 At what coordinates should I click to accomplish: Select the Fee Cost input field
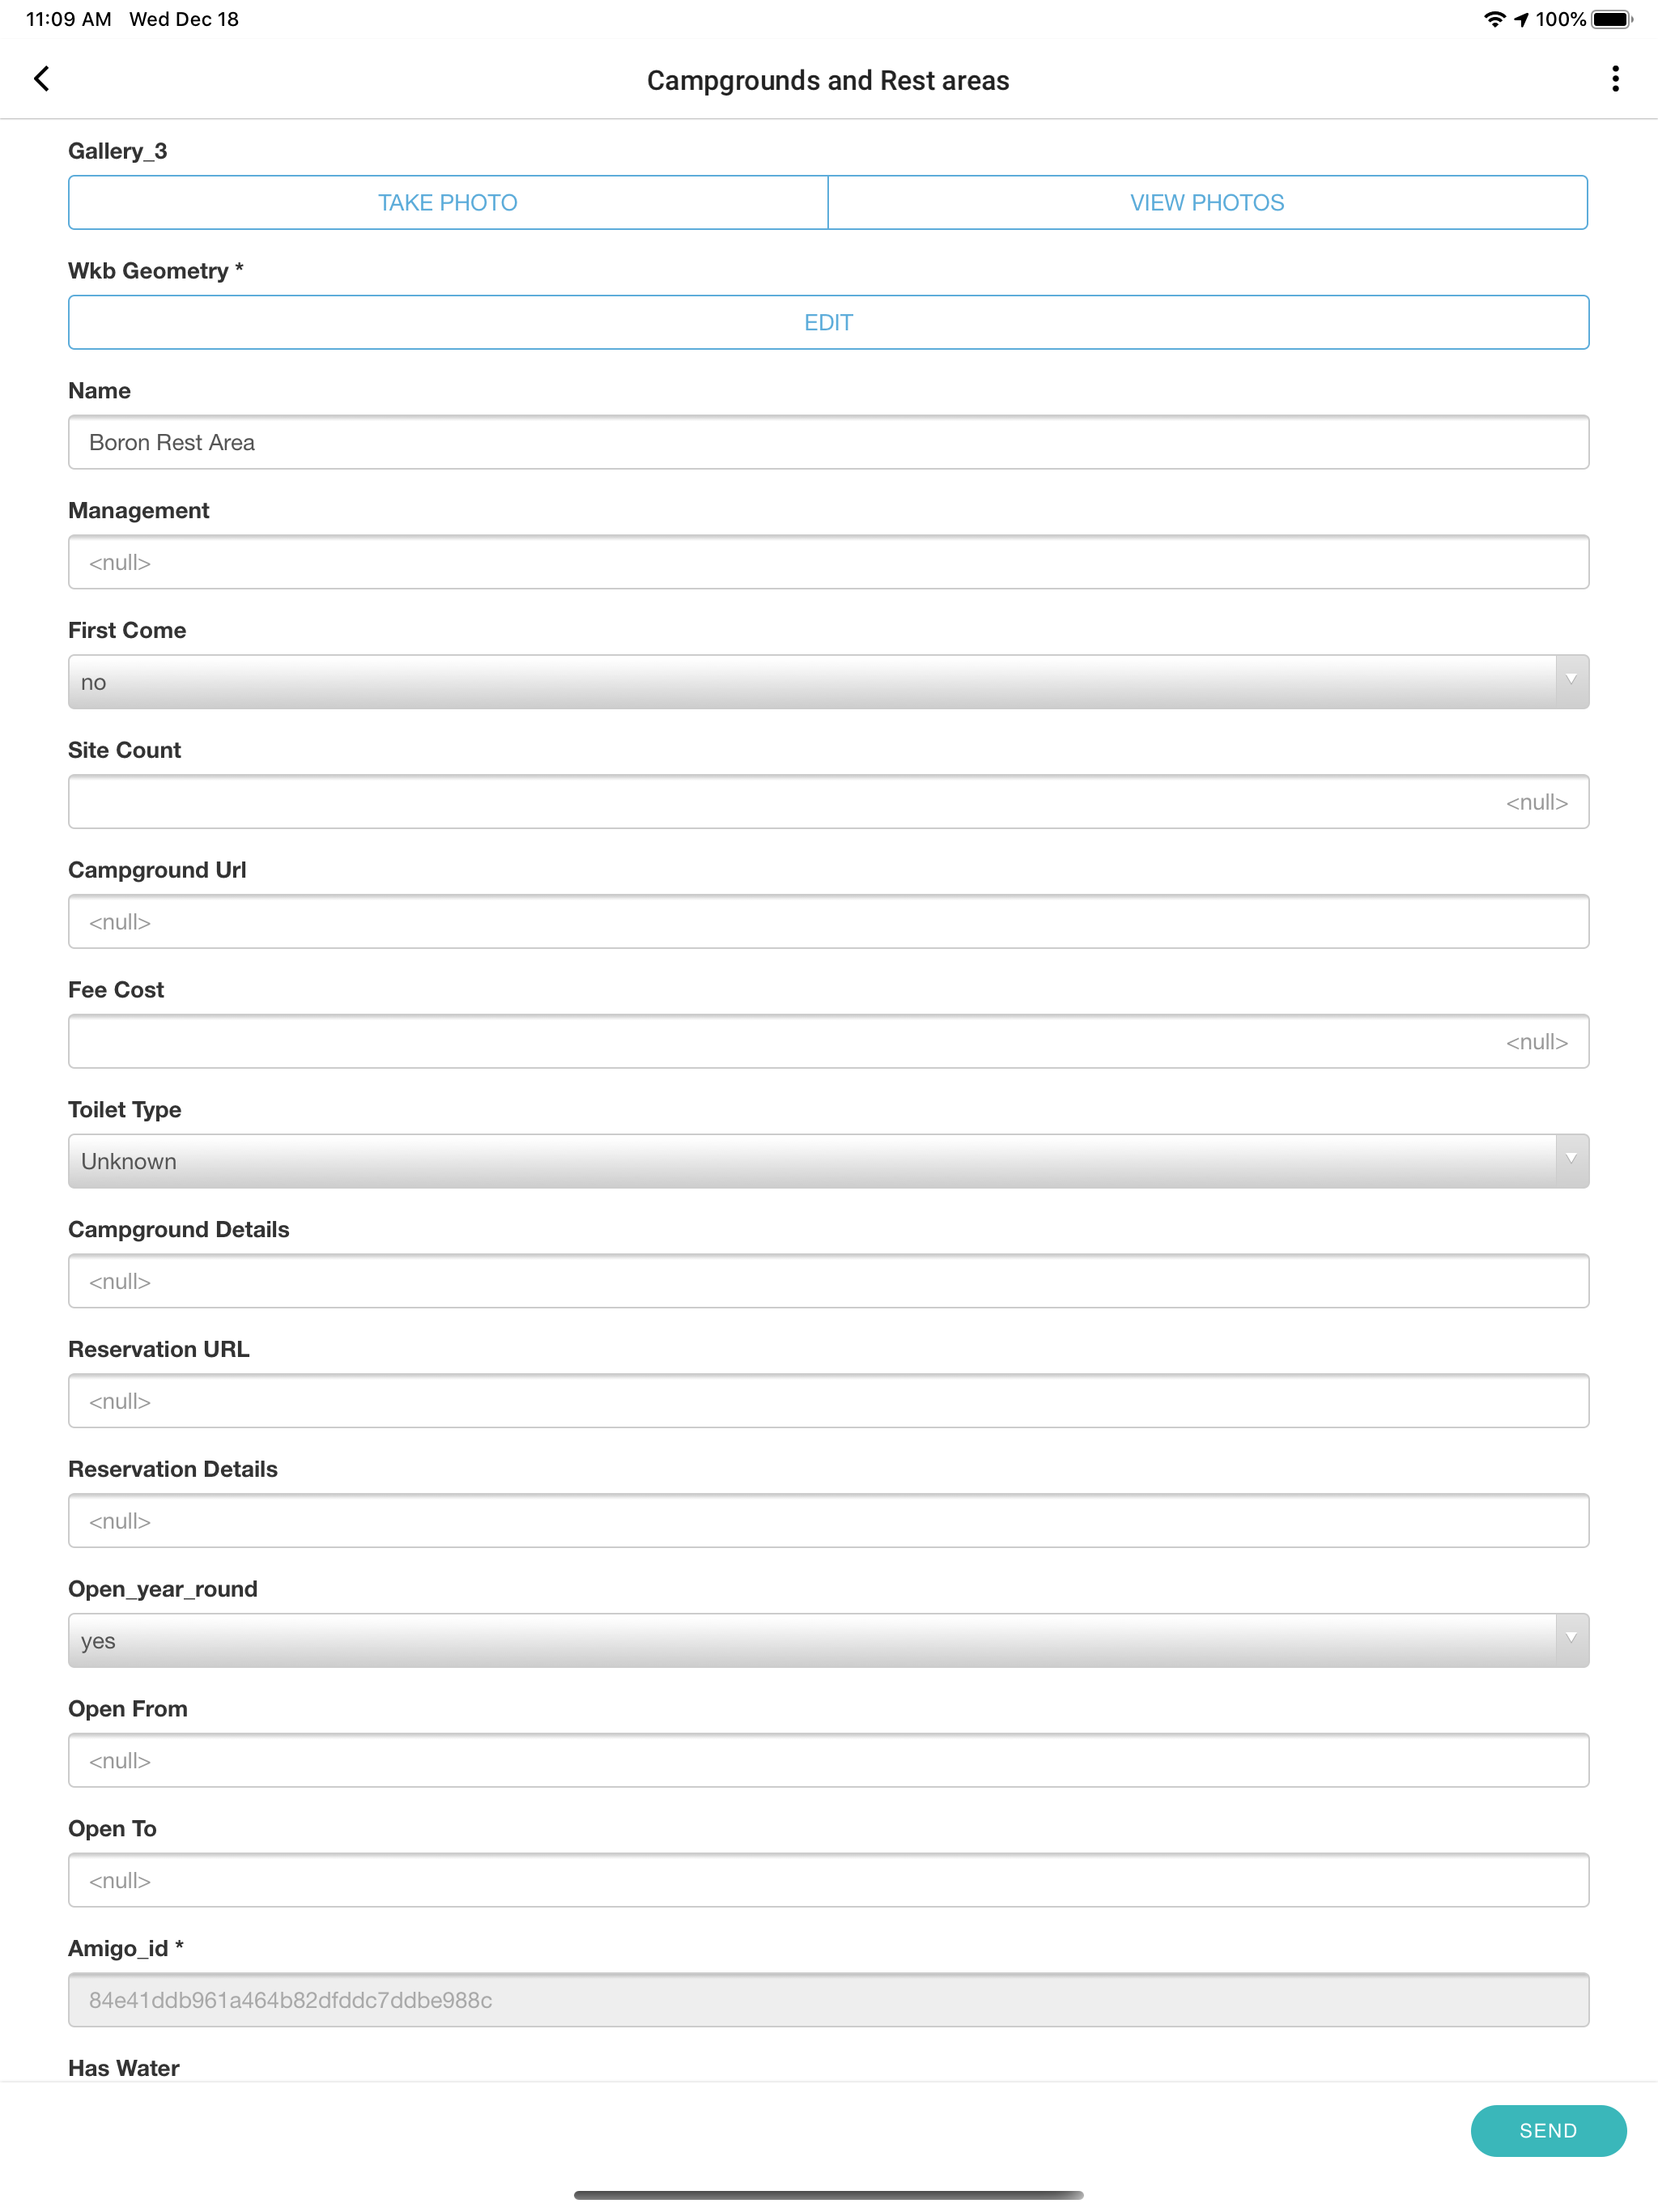pyautogui.click(x=828, y=1041)
